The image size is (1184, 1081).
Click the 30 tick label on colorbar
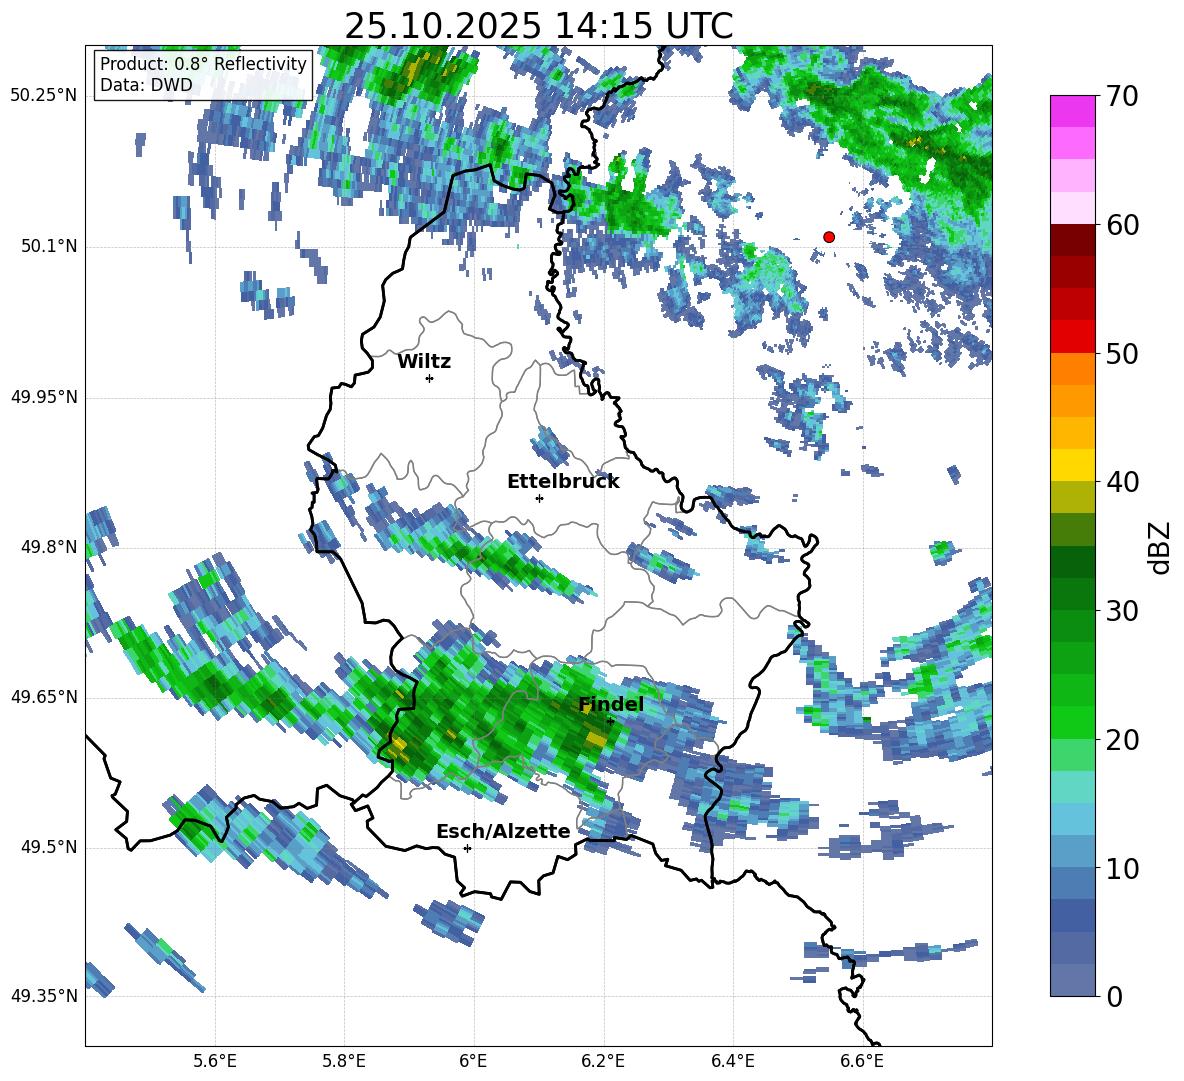(x=1121, y=611)
